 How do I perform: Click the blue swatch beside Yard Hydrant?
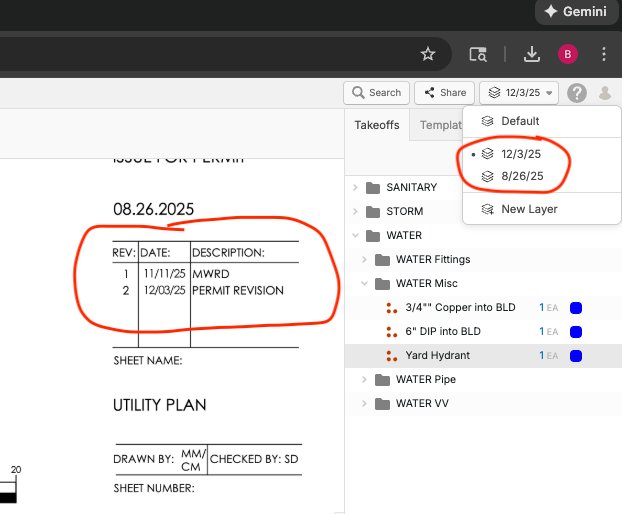click(575, 356)
